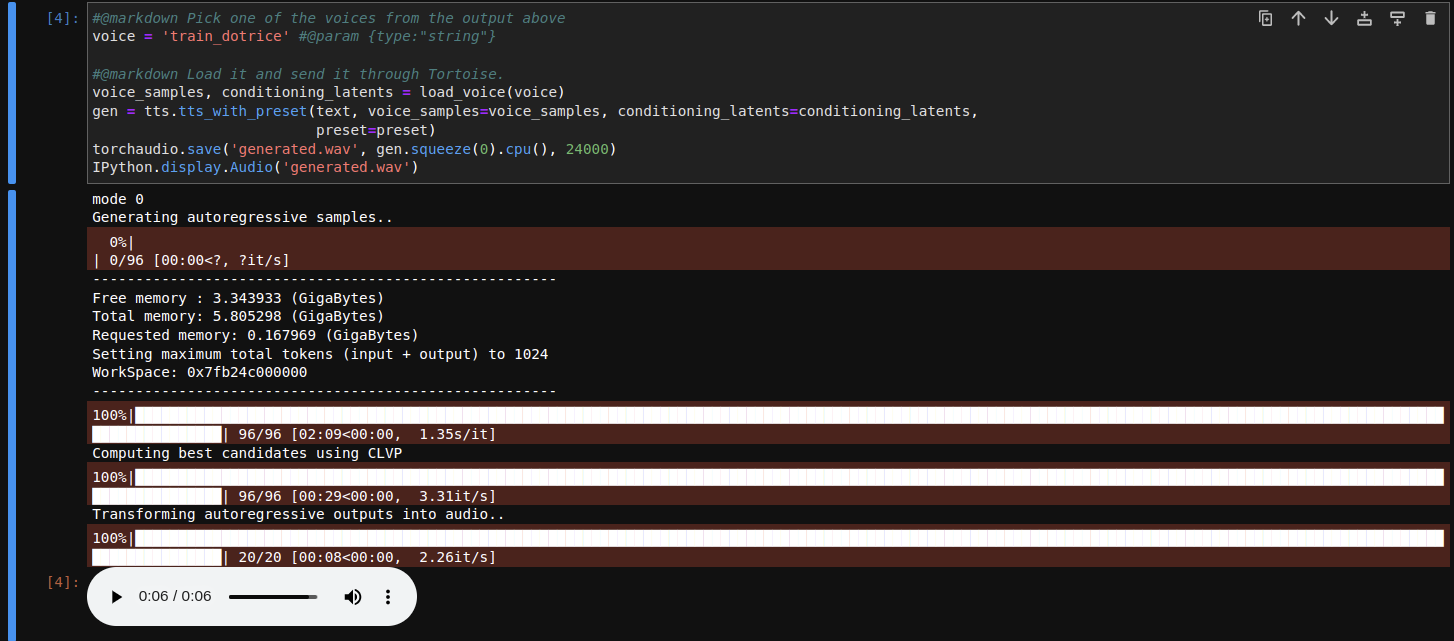This screenshot has width=1454, height=641.
Task: Click the [4] execution count beside the code
Action: point(59,17)
